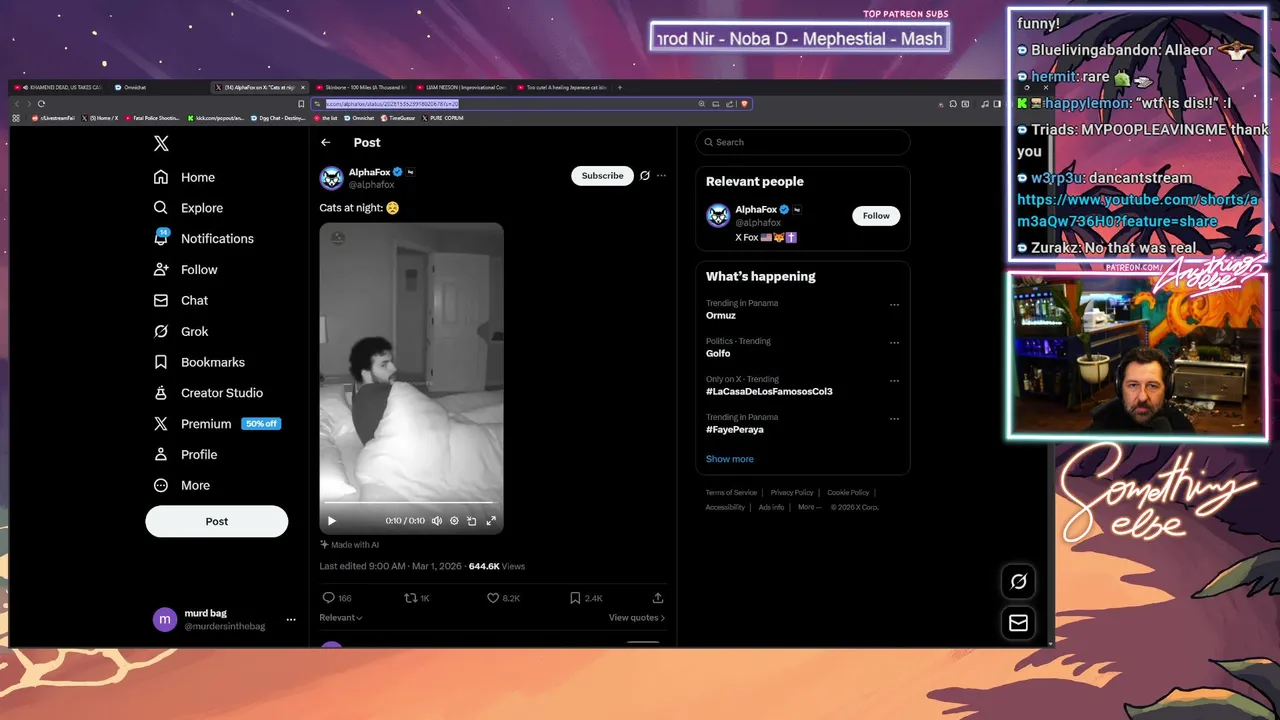The width and height of the screenshot is (1280, 720).
Task: Open Bookmarks in the sidebar
Action: coord(199,362)
